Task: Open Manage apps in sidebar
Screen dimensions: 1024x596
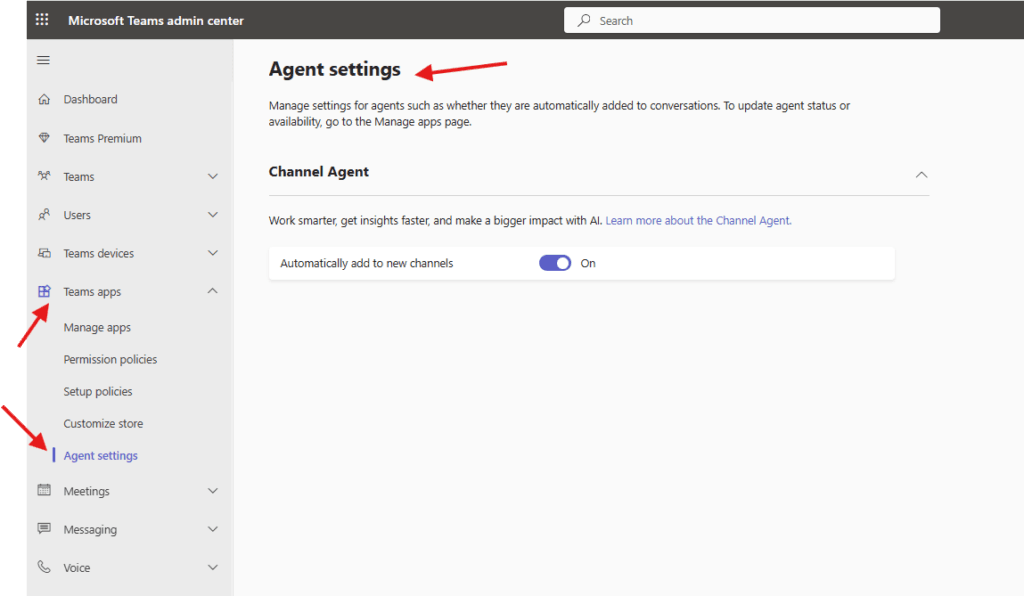Action: [97, 328]
